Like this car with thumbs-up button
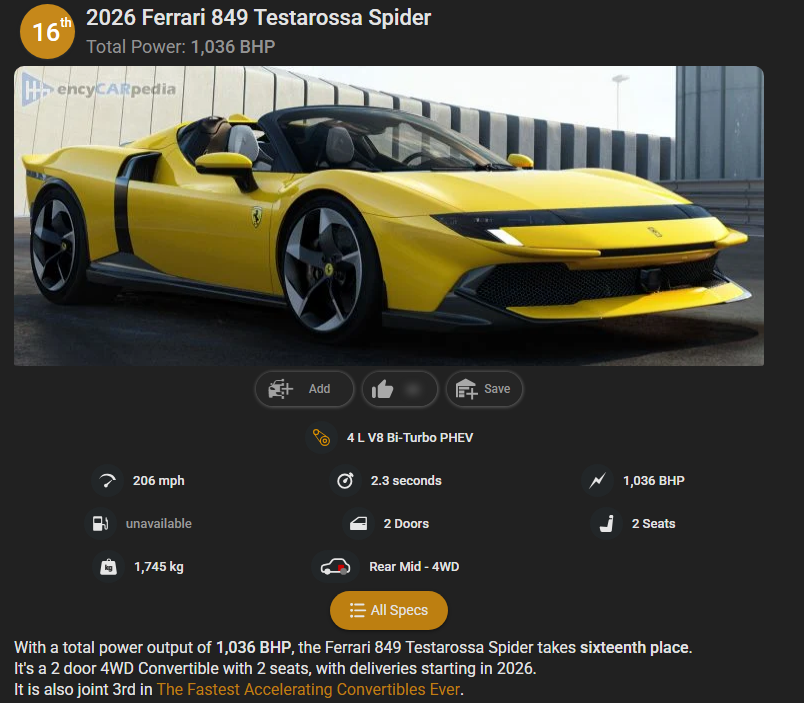Viewport: 804px width, 703px height. (x=399, y=389)
